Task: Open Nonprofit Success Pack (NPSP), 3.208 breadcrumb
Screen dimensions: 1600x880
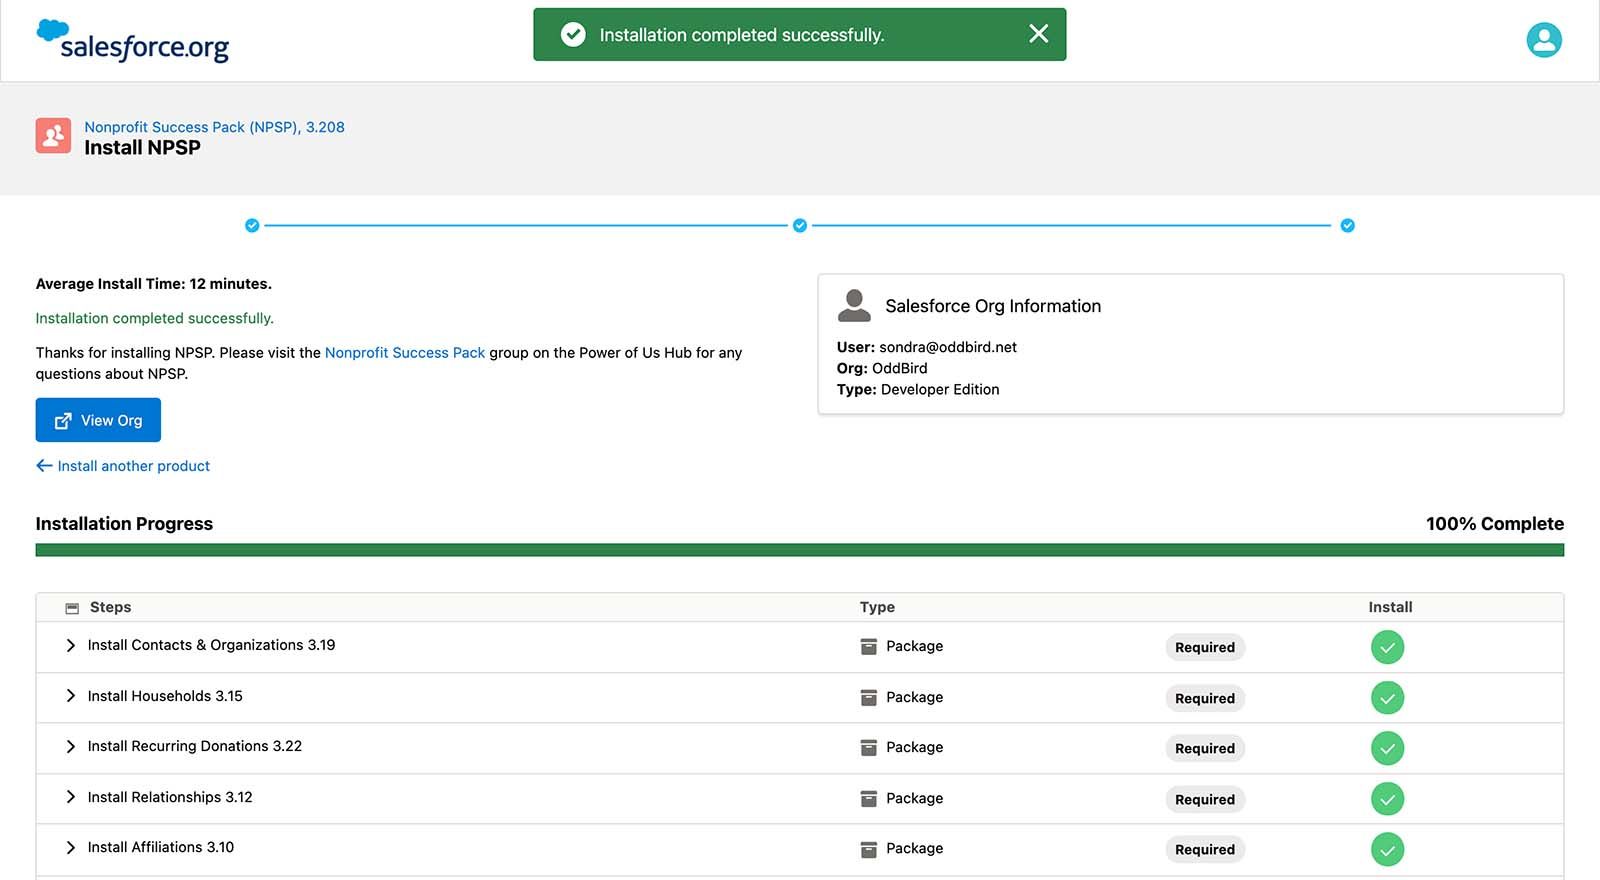Action: pyautogui.click(x=214, y=127)
